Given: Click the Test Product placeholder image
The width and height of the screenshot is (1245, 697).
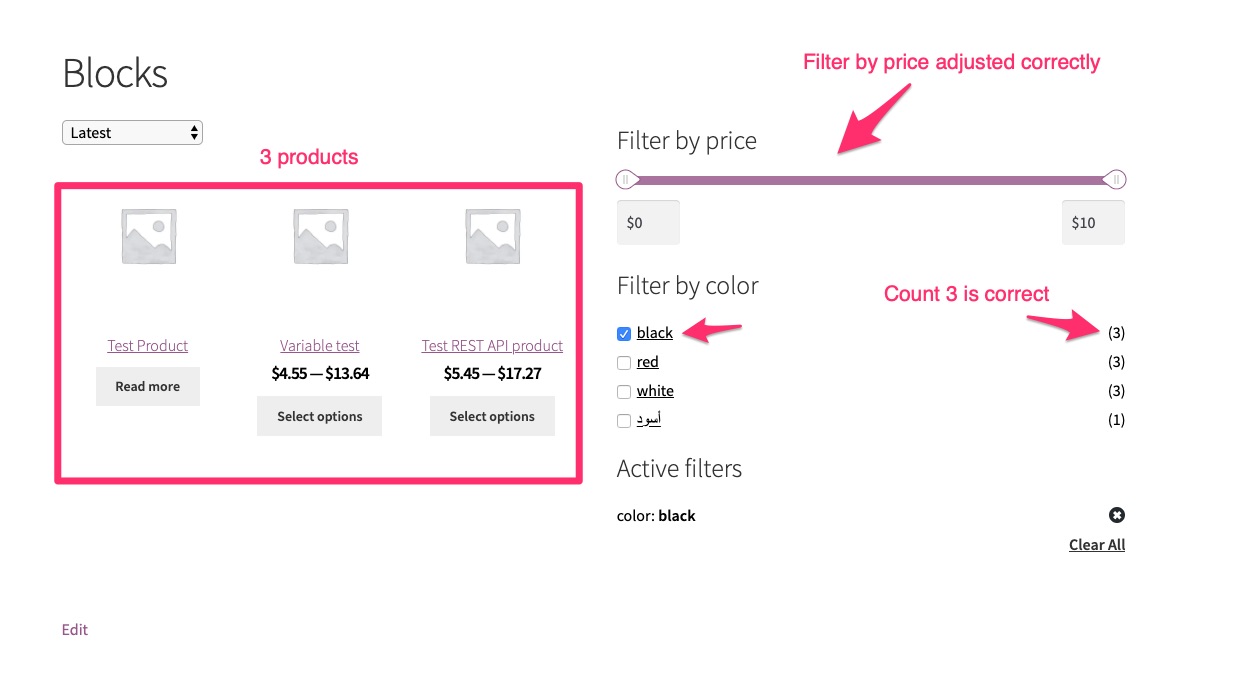Looking at the screenshot, I should 147,235.
